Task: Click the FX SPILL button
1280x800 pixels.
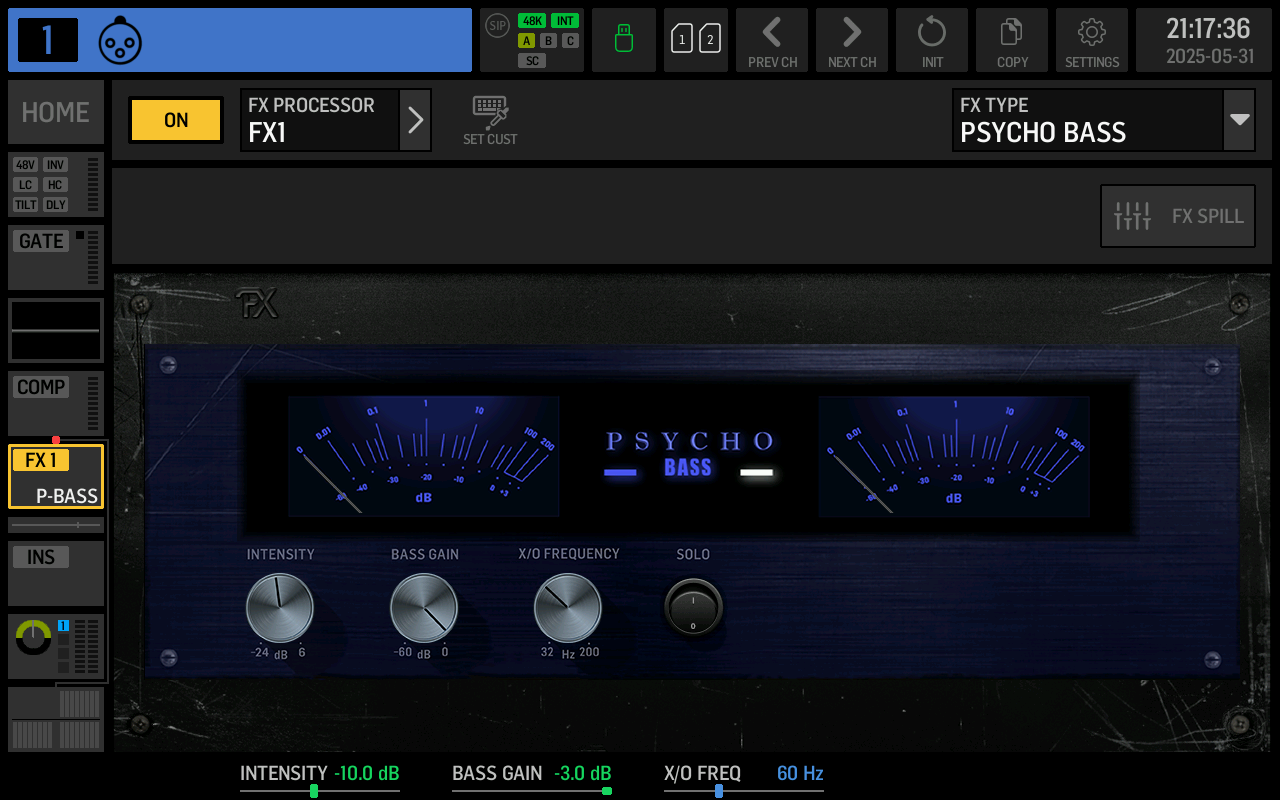Action: [1177, 215]
